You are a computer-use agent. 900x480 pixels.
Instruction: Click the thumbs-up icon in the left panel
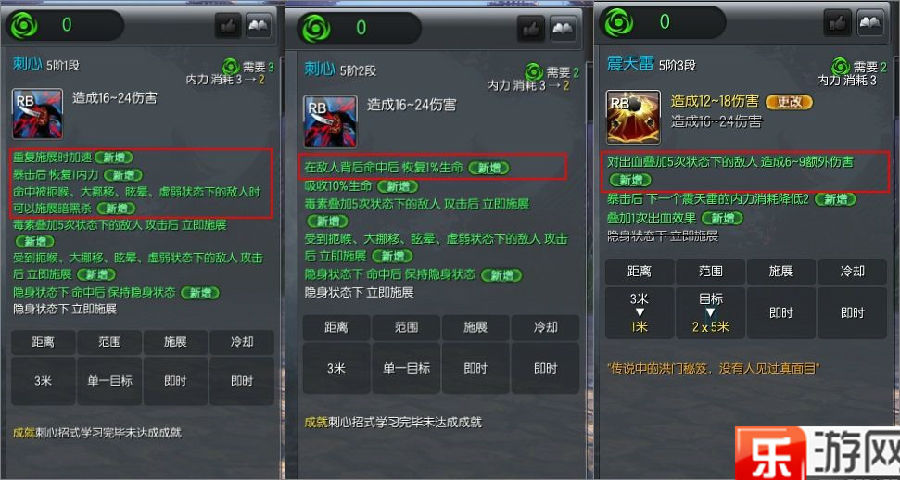coord(228,26)
